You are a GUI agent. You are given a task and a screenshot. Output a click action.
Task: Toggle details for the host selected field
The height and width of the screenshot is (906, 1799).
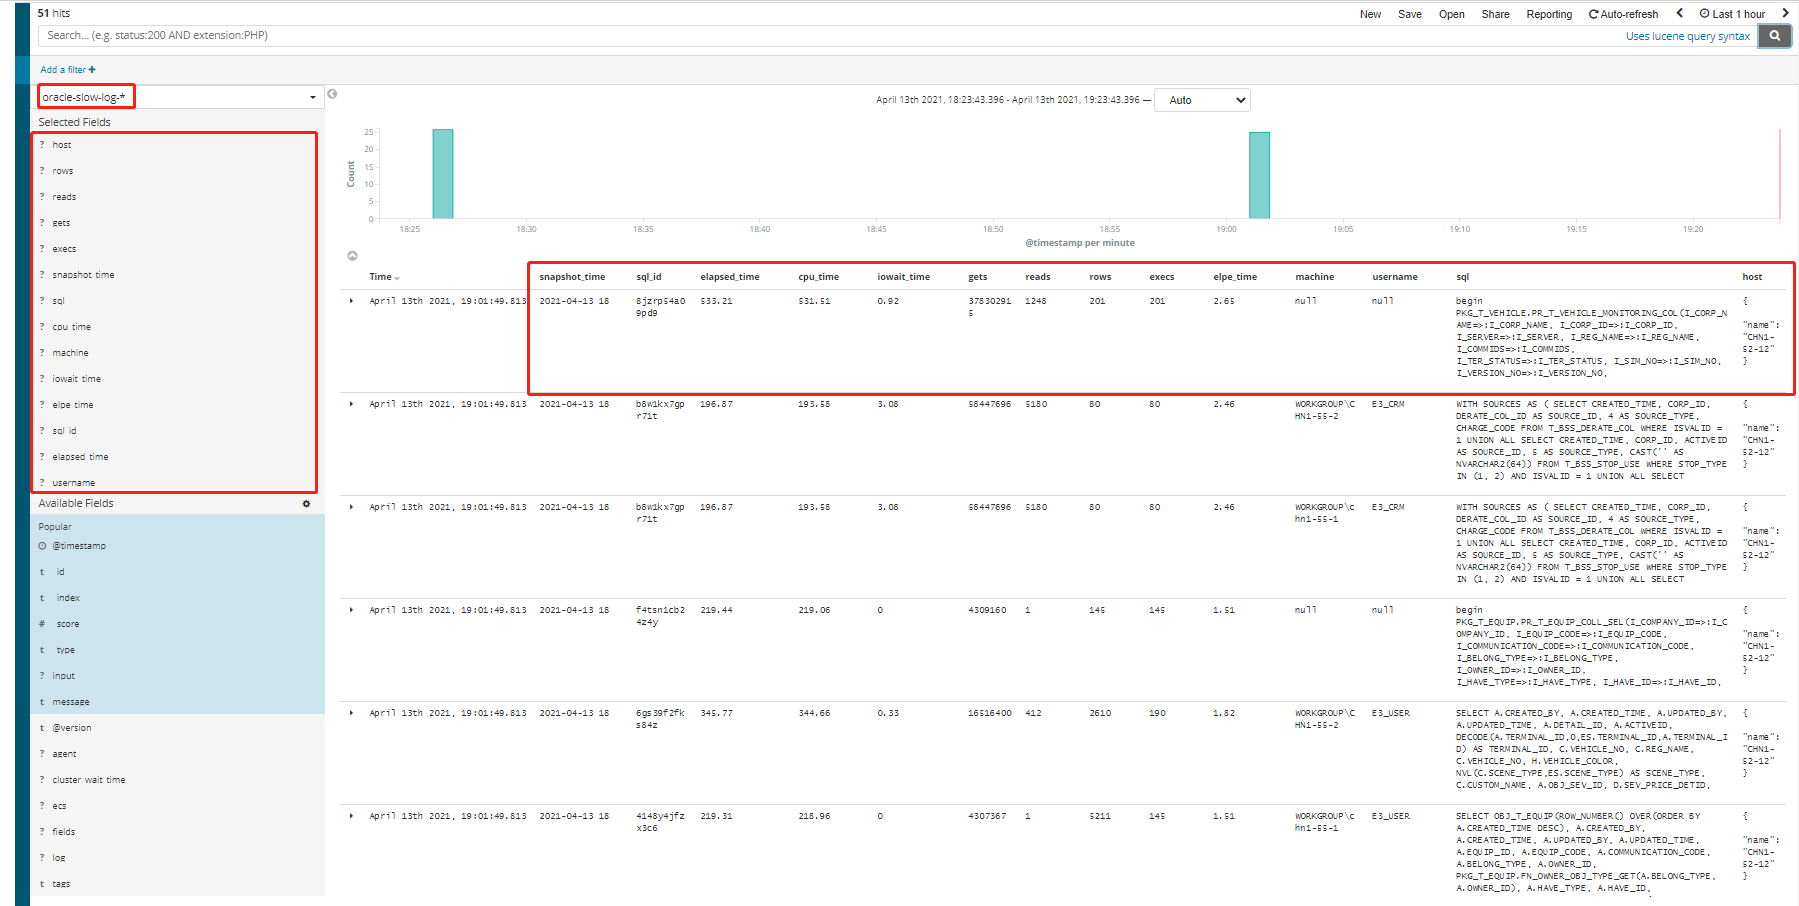click(x=61, y=144)
